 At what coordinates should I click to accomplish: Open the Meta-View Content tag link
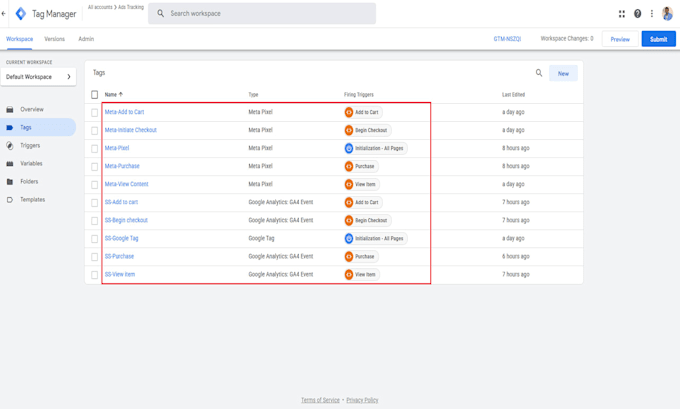(126, 184)
